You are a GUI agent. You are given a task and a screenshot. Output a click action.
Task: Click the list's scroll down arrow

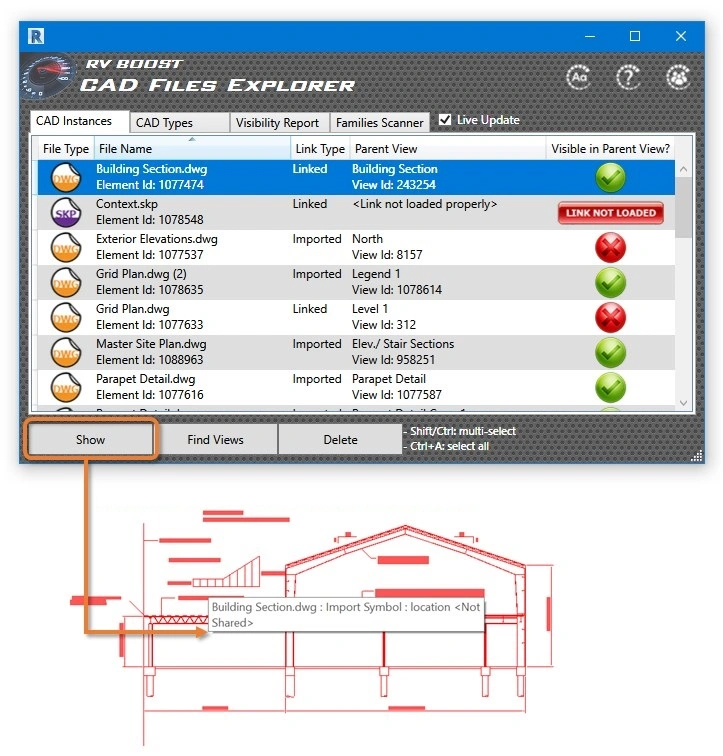point(684,402)
